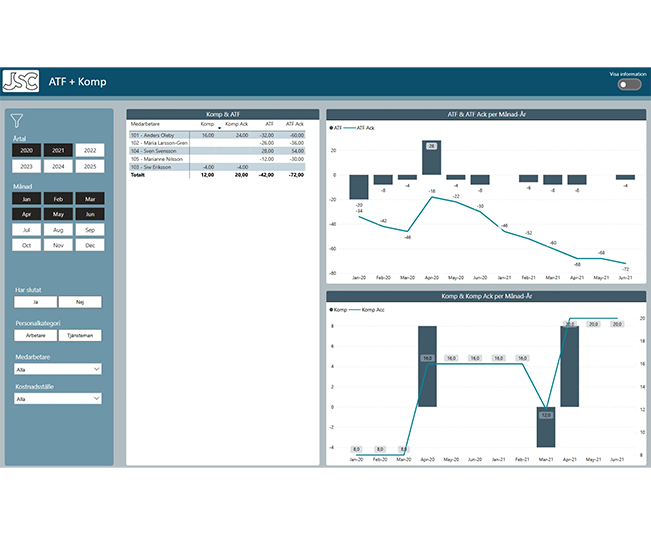
Task: Click the ATF legend item
Action: (x=335, y=128)
